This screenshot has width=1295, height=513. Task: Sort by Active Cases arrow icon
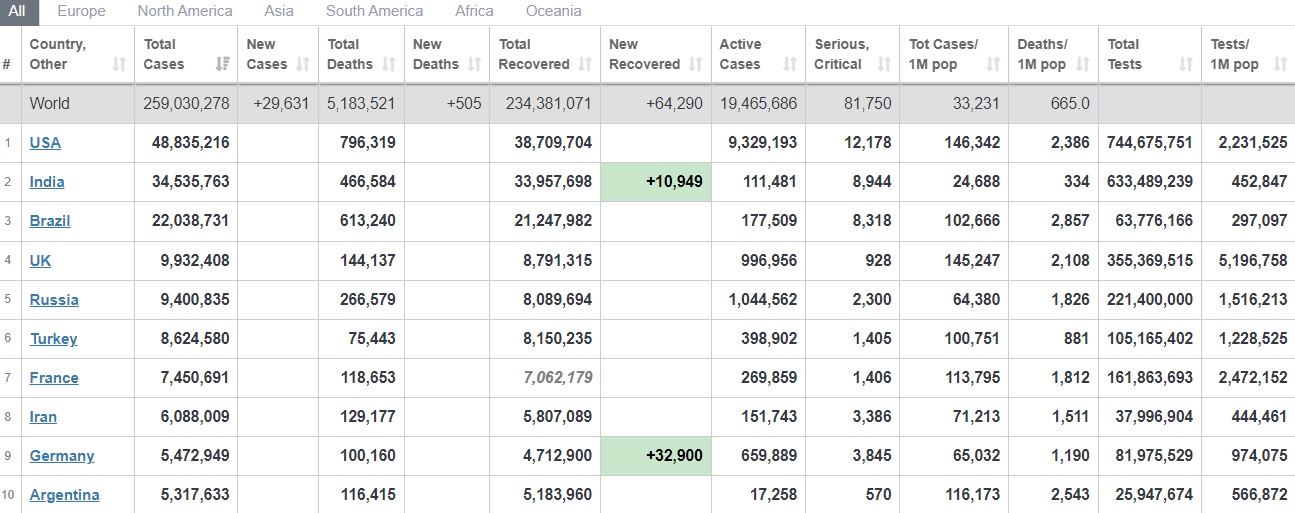tap(790, 65)
